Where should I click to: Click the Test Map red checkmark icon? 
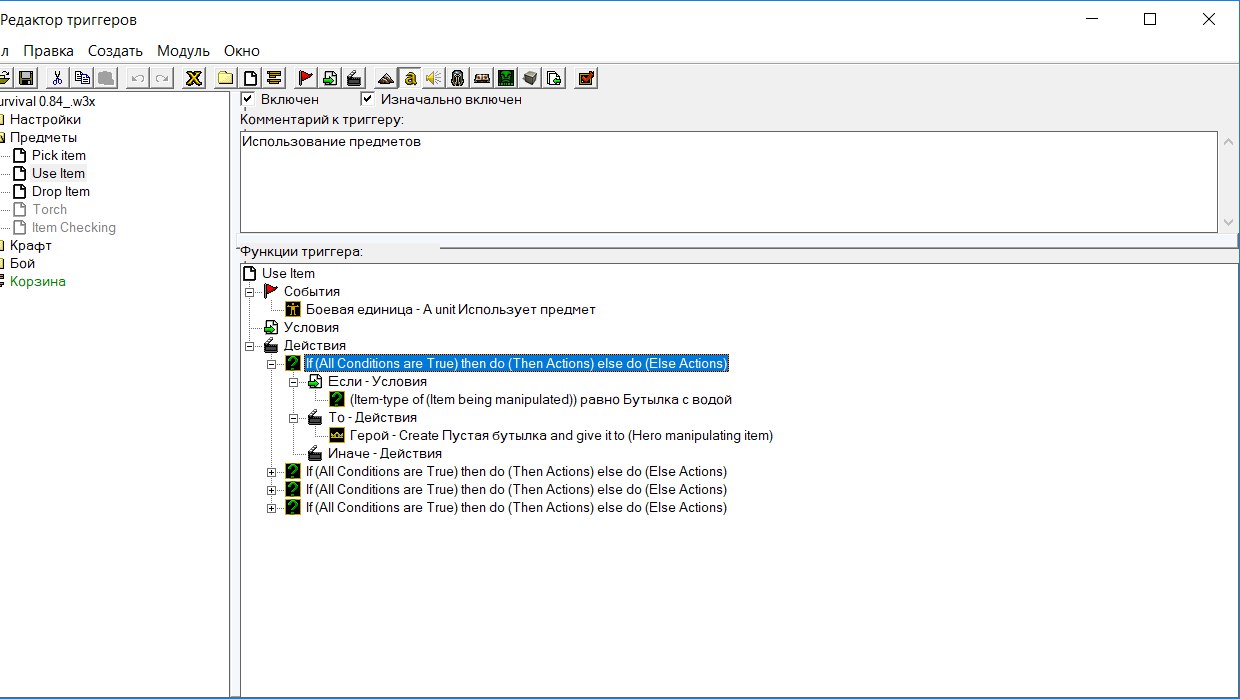pos(587,78)
